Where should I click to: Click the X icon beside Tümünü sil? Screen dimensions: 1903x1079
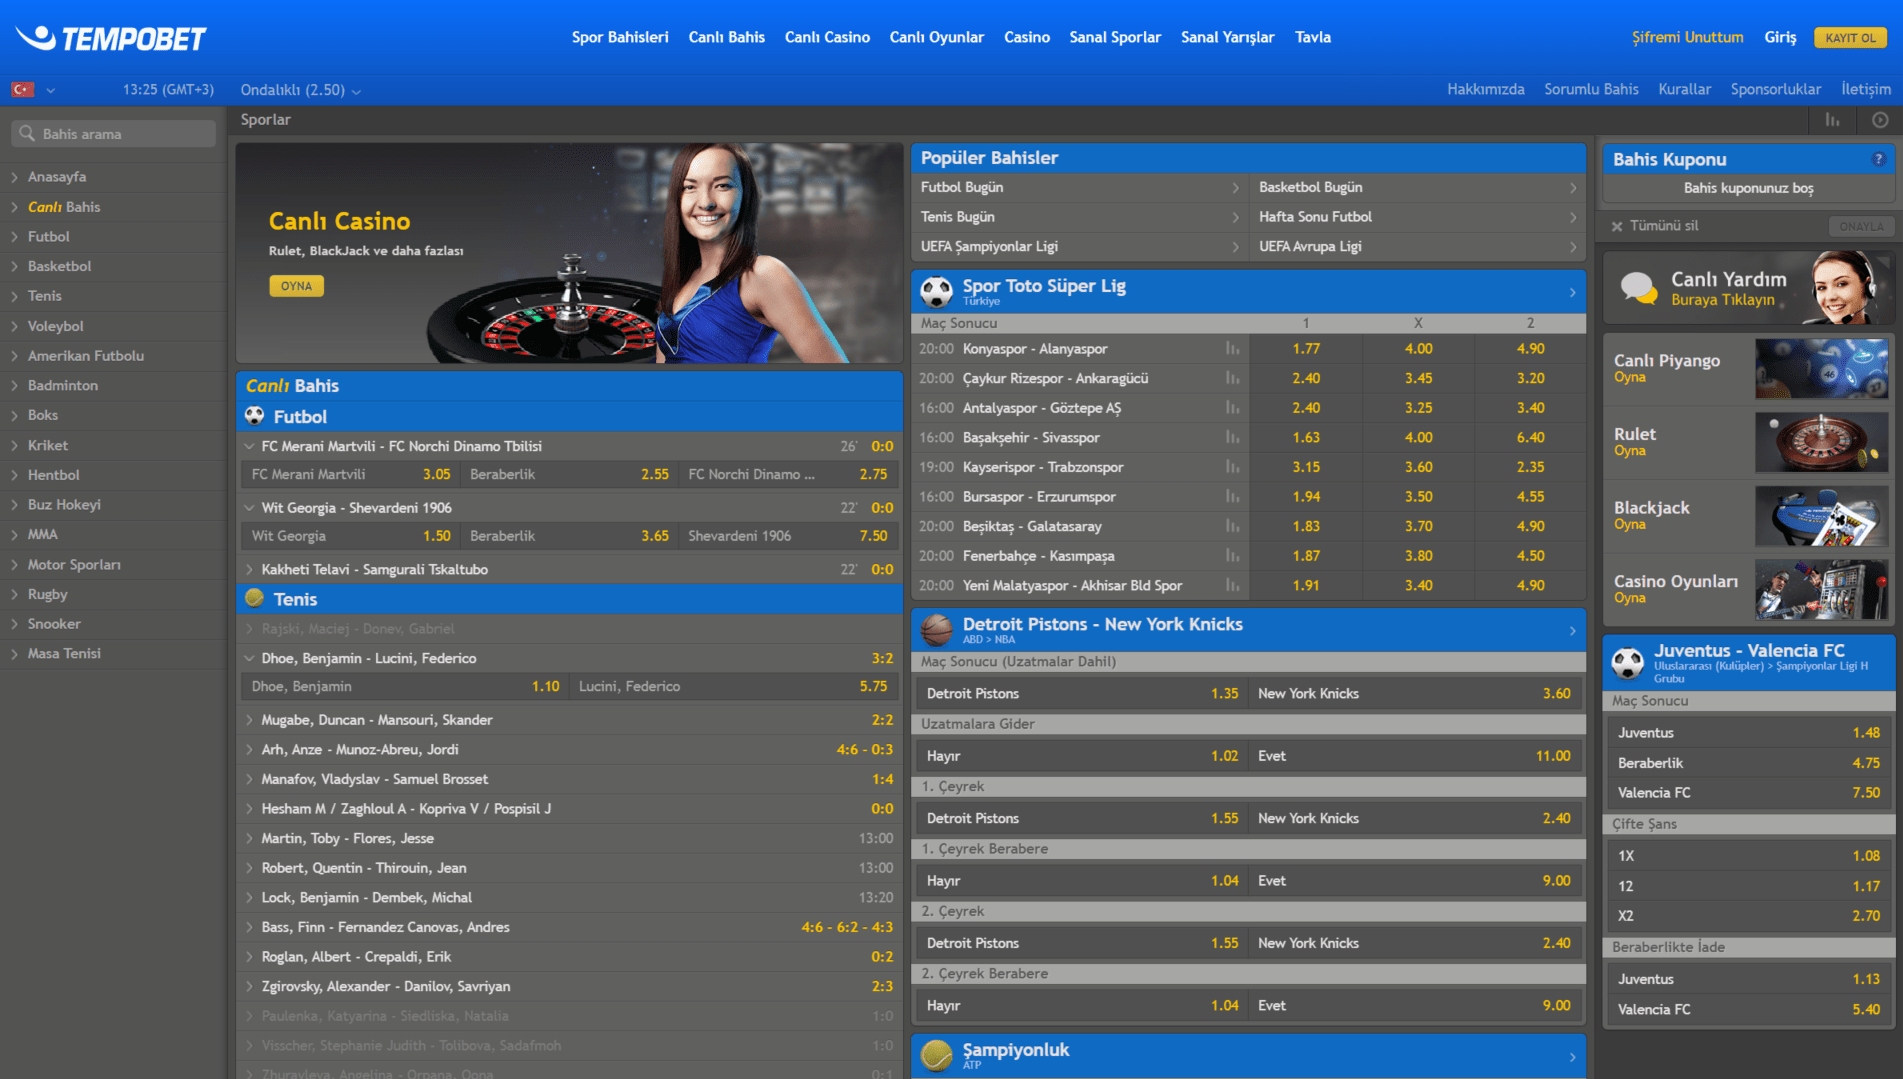[1617, 227]
